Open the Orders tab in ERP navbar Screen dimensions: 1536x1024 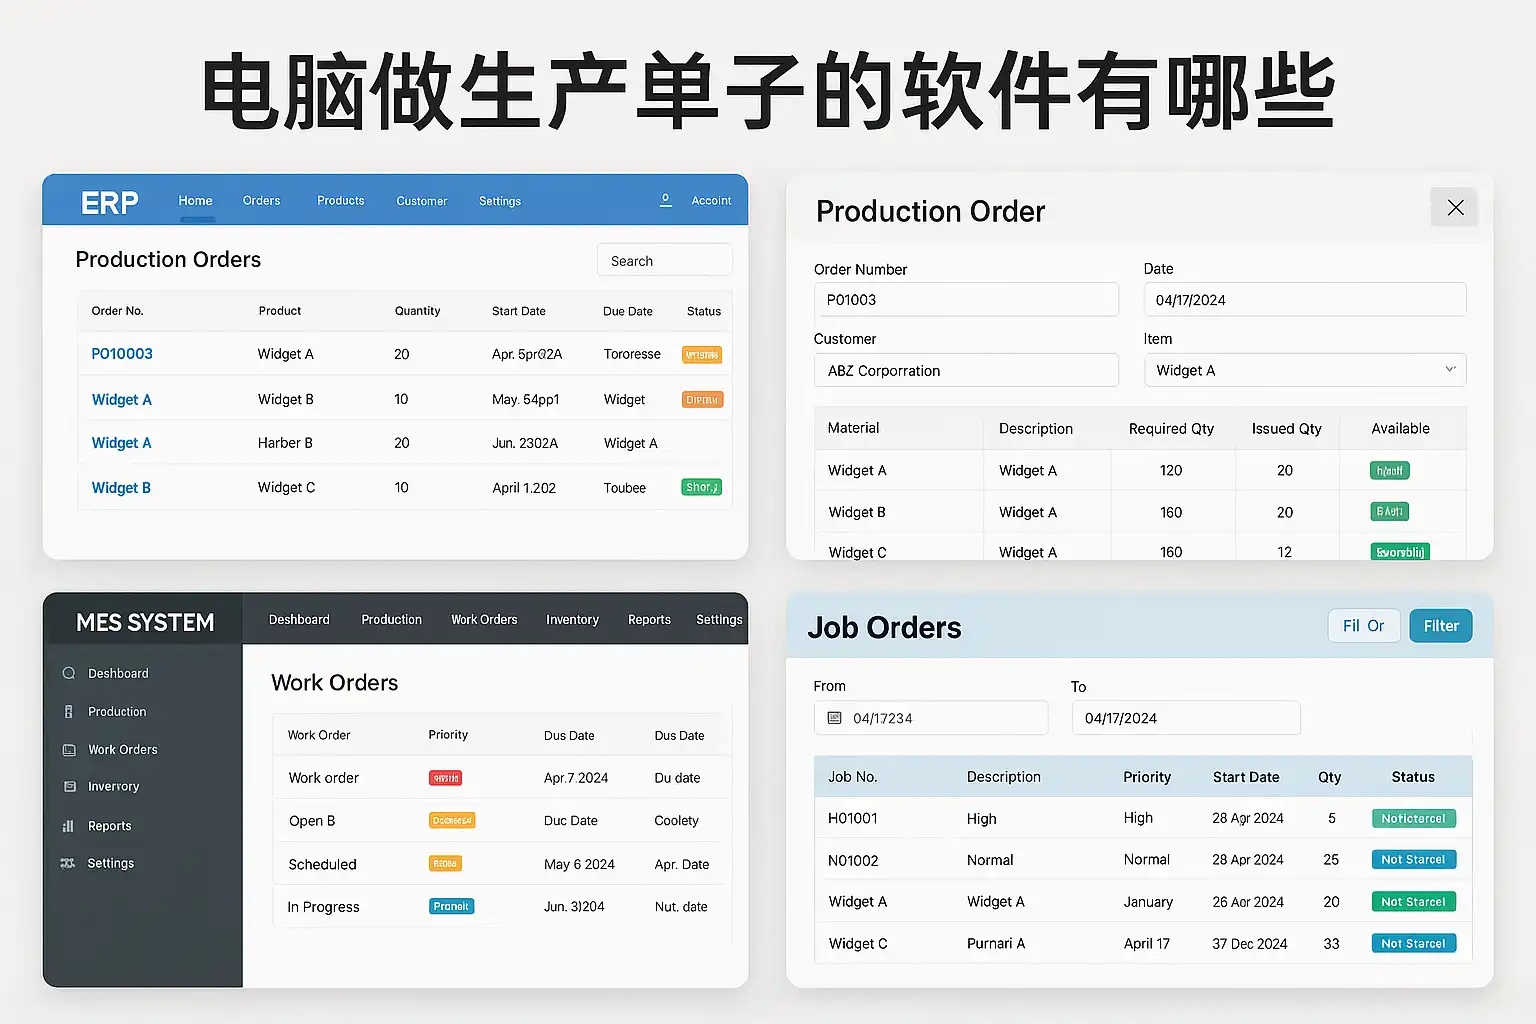tap(261, 201)
